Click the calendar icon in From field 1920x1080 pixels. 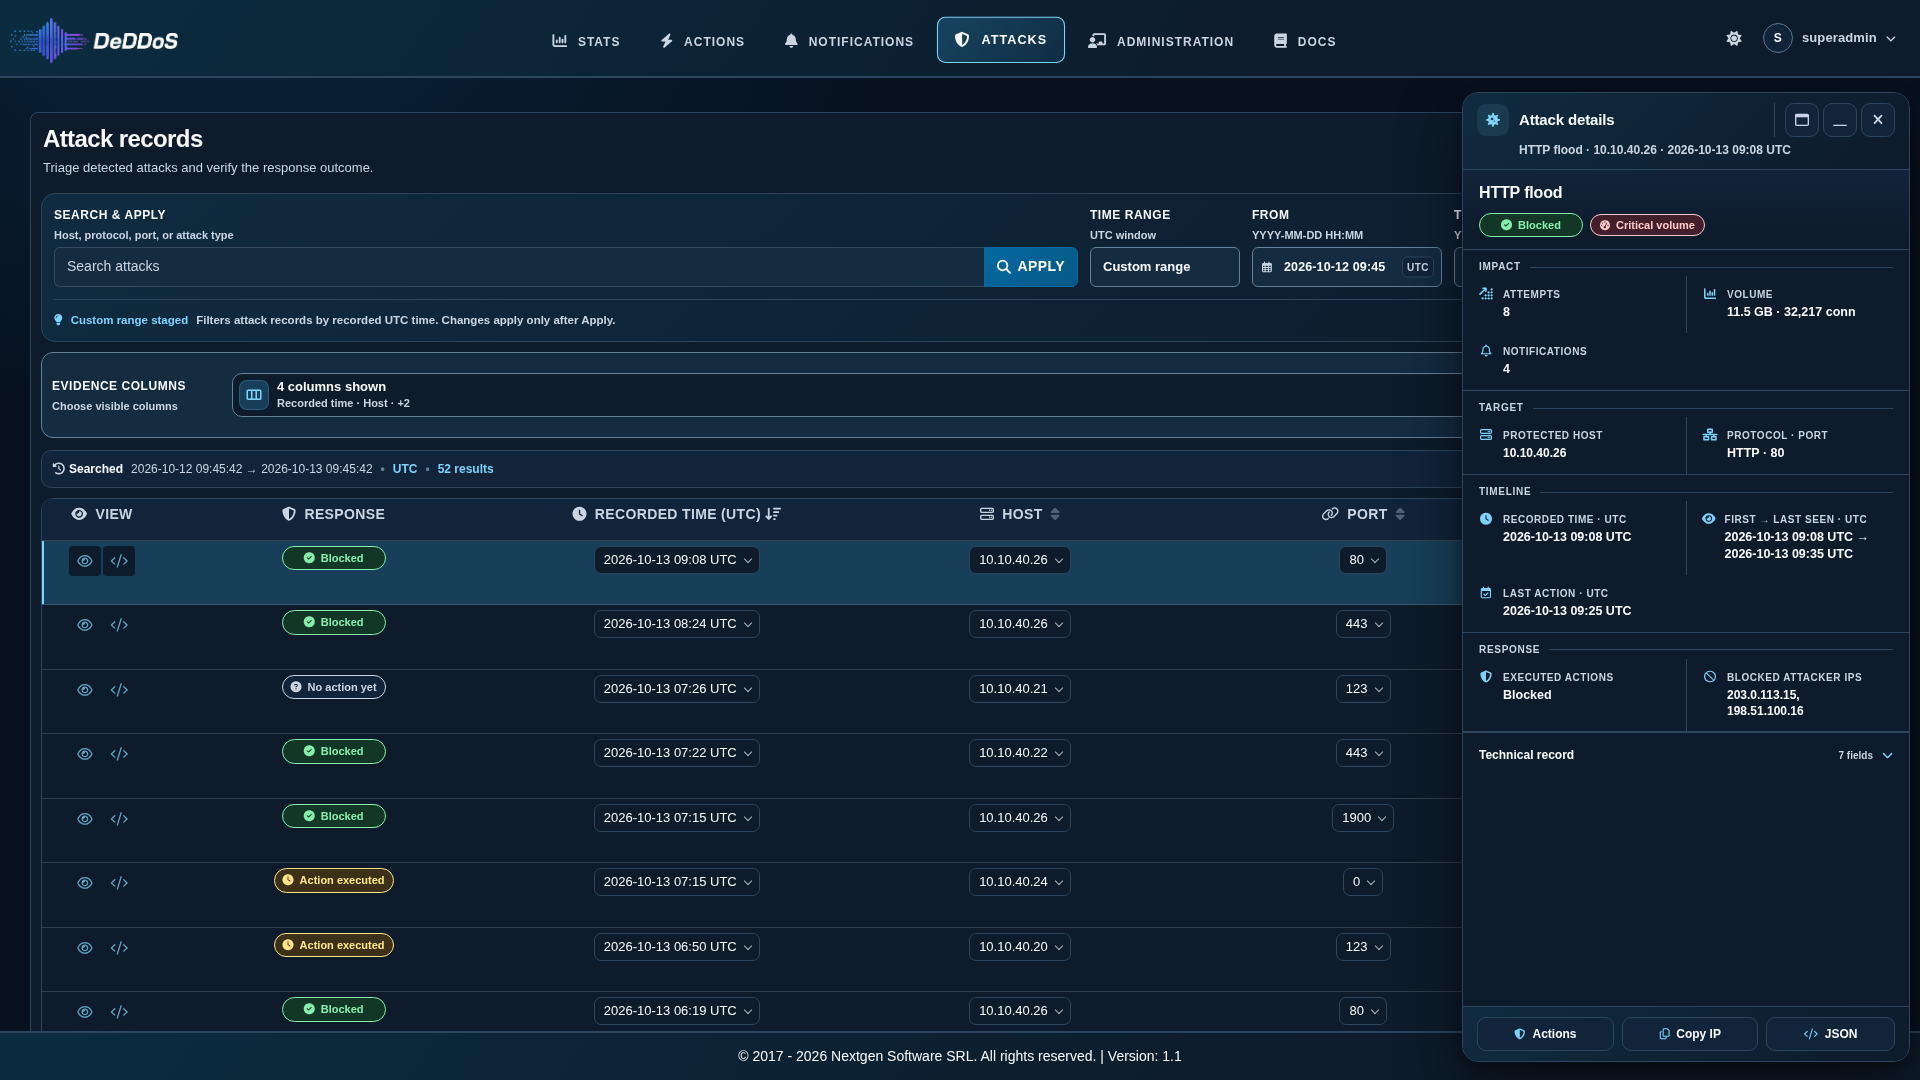pyautogui.click(x=1267, y=267)
